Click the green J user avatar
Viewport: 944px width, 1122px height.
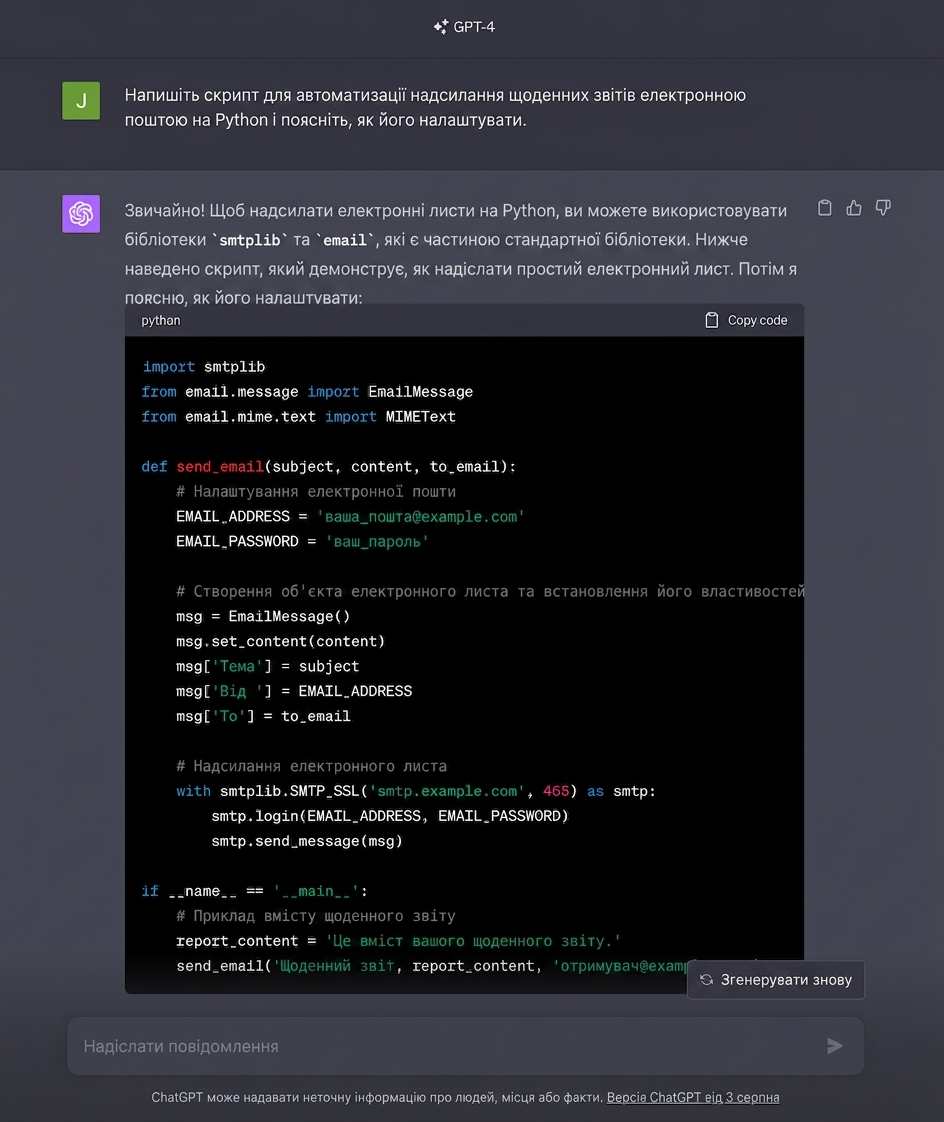(81, 101)
